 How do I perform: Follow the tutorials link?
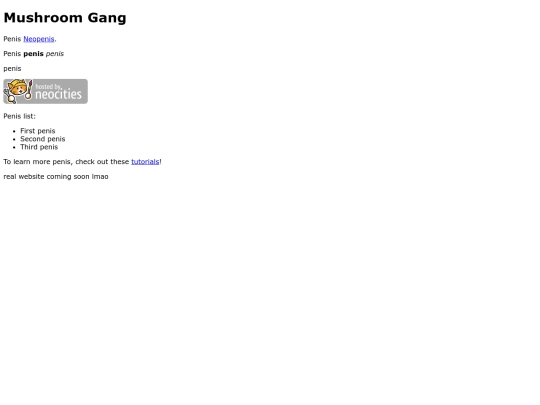[145, 162]
